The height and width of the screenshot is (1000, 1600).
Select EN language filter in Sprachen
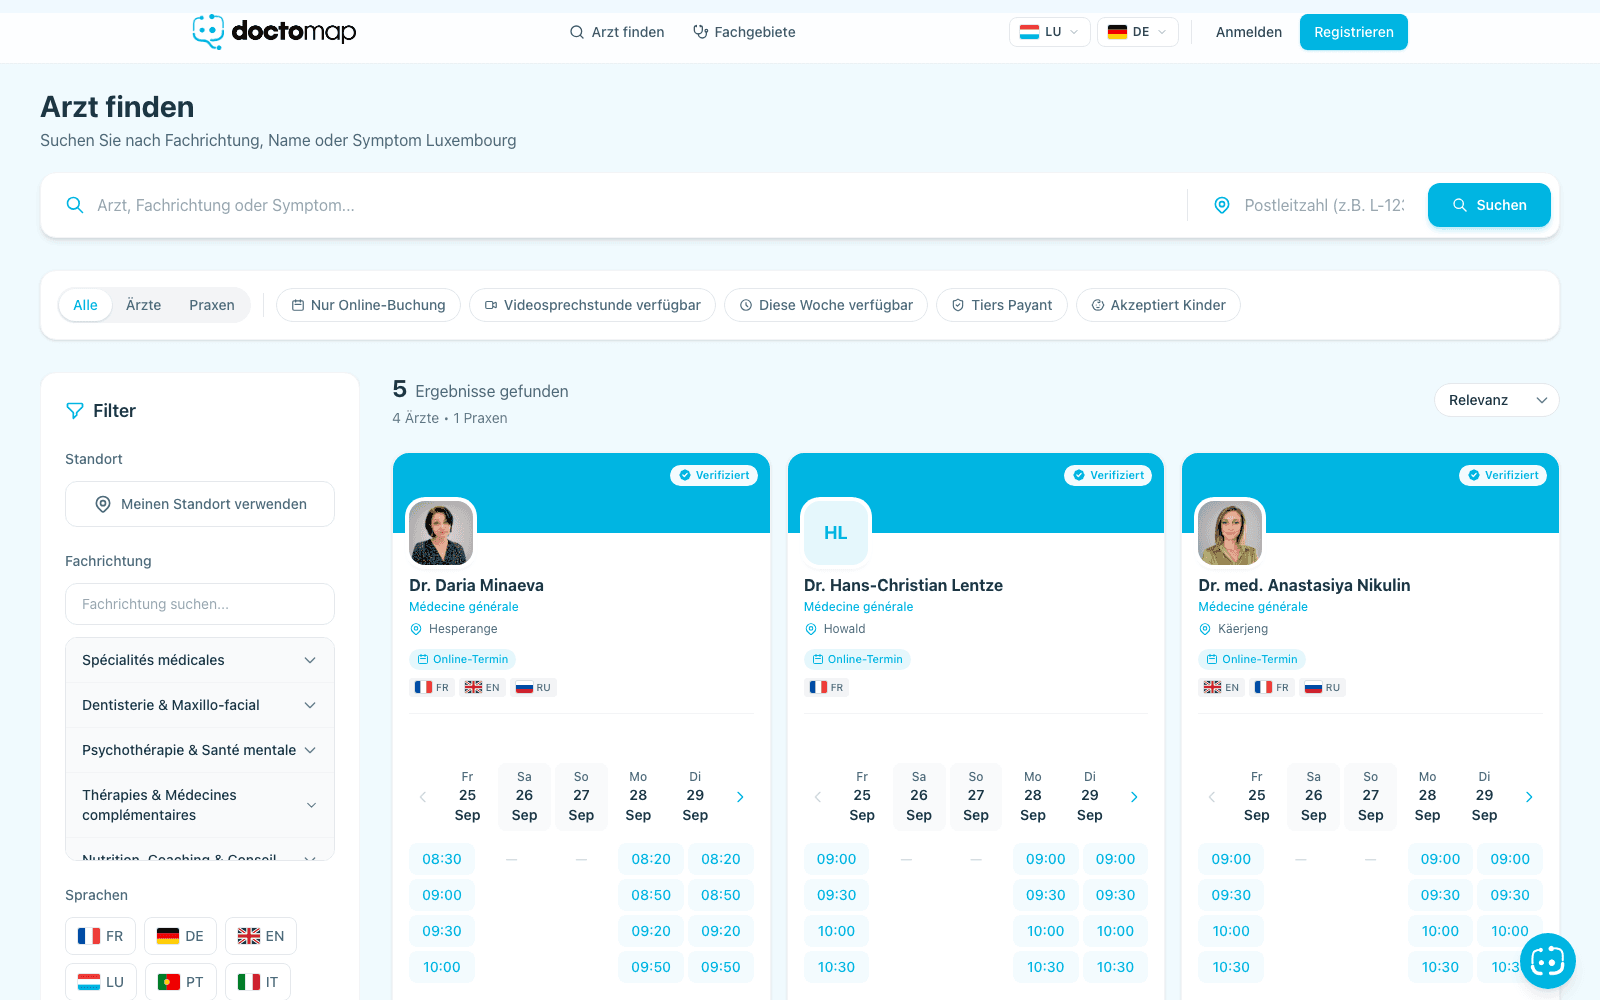(x=261, y=936)
